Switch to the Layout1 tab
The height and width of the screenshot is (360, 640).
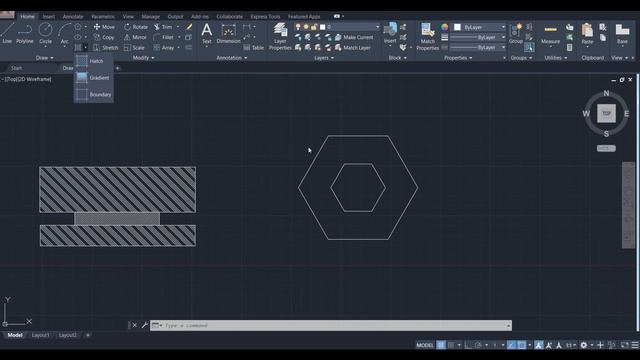[40, 335]
